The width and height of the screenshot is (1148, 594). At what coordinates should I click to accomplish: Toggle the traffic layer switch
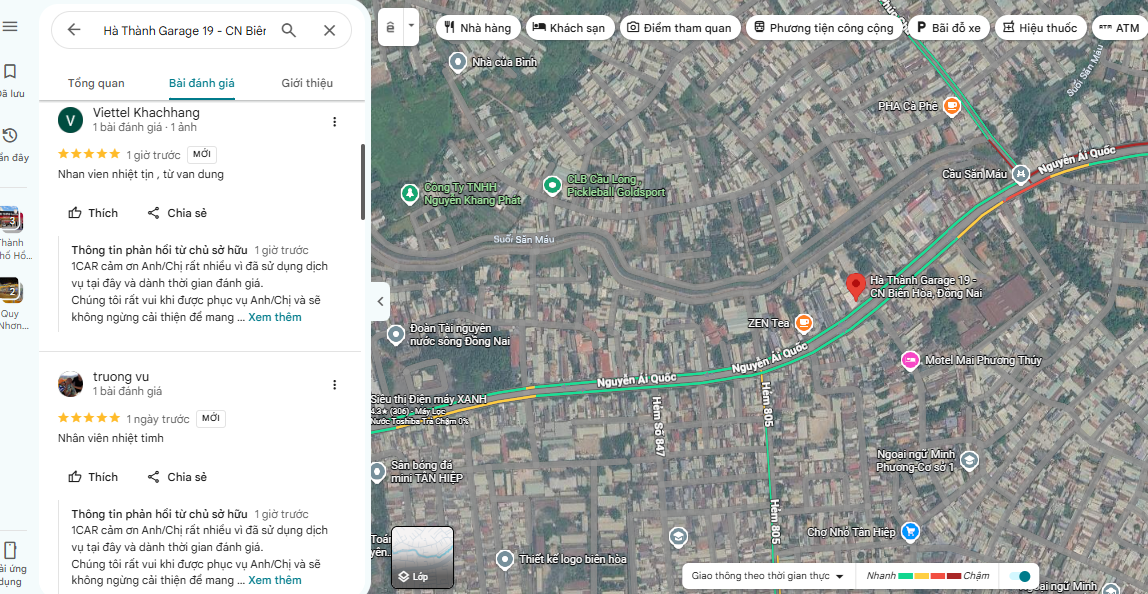(1019, 576)
